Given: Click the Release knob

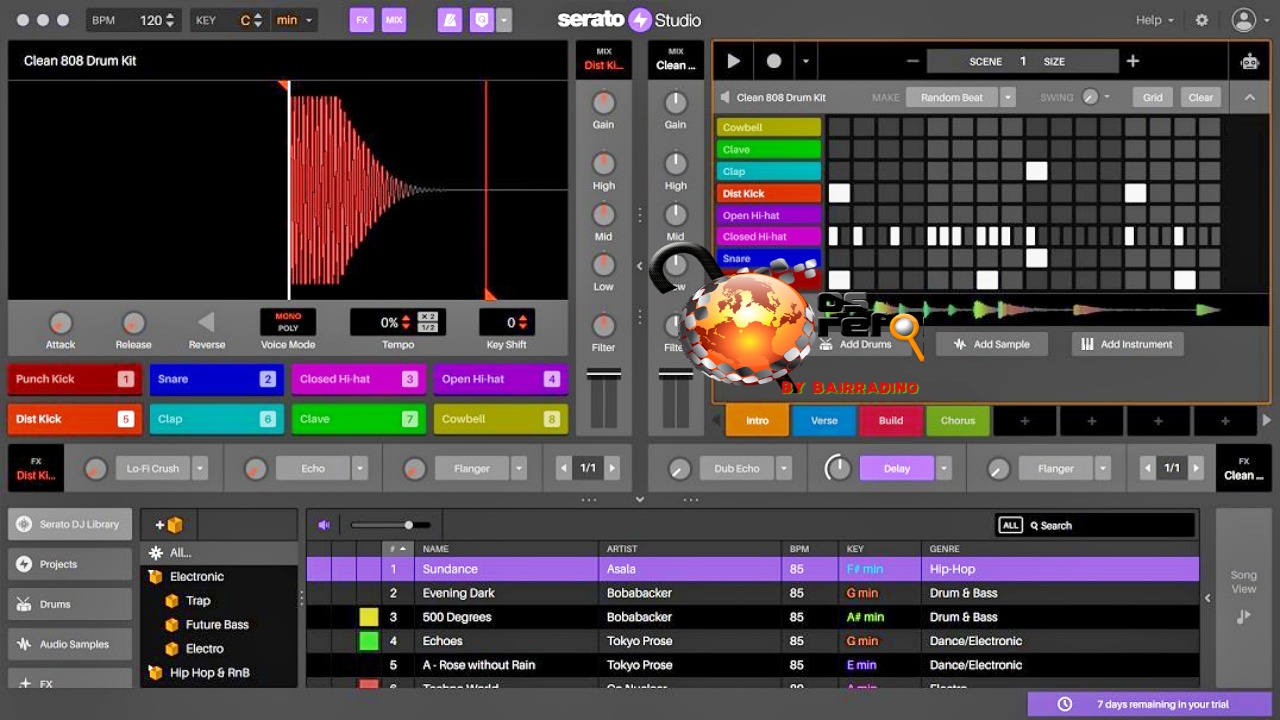Looking at the screenshot, I should tap(133, 323).
